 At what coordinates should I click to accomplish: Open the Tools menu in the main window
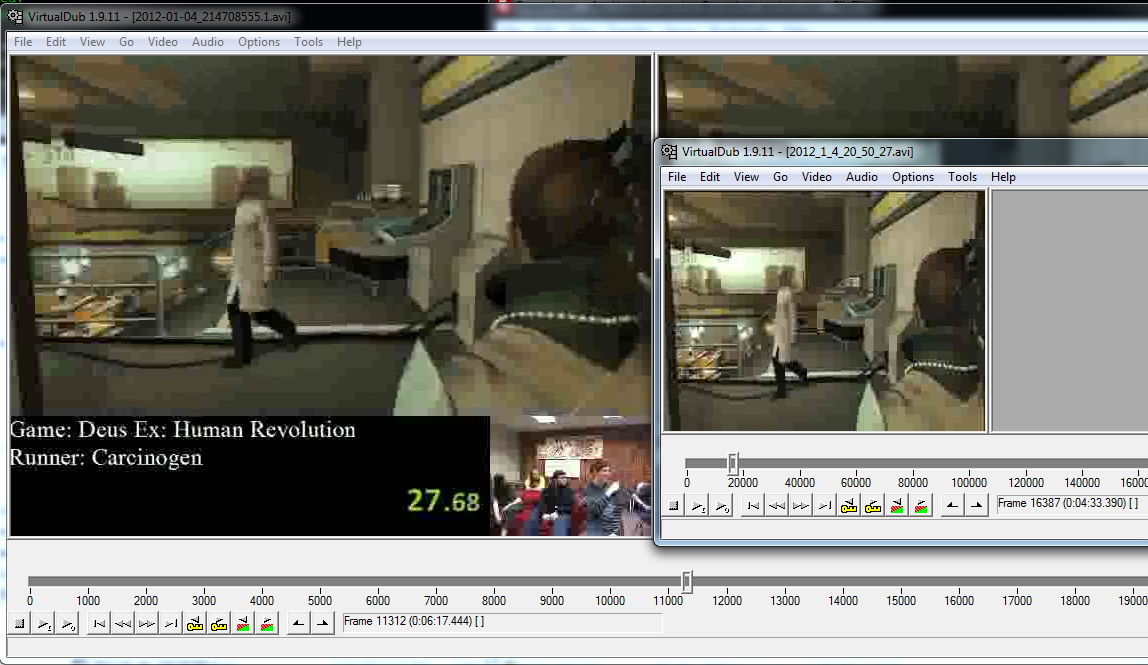308,42
